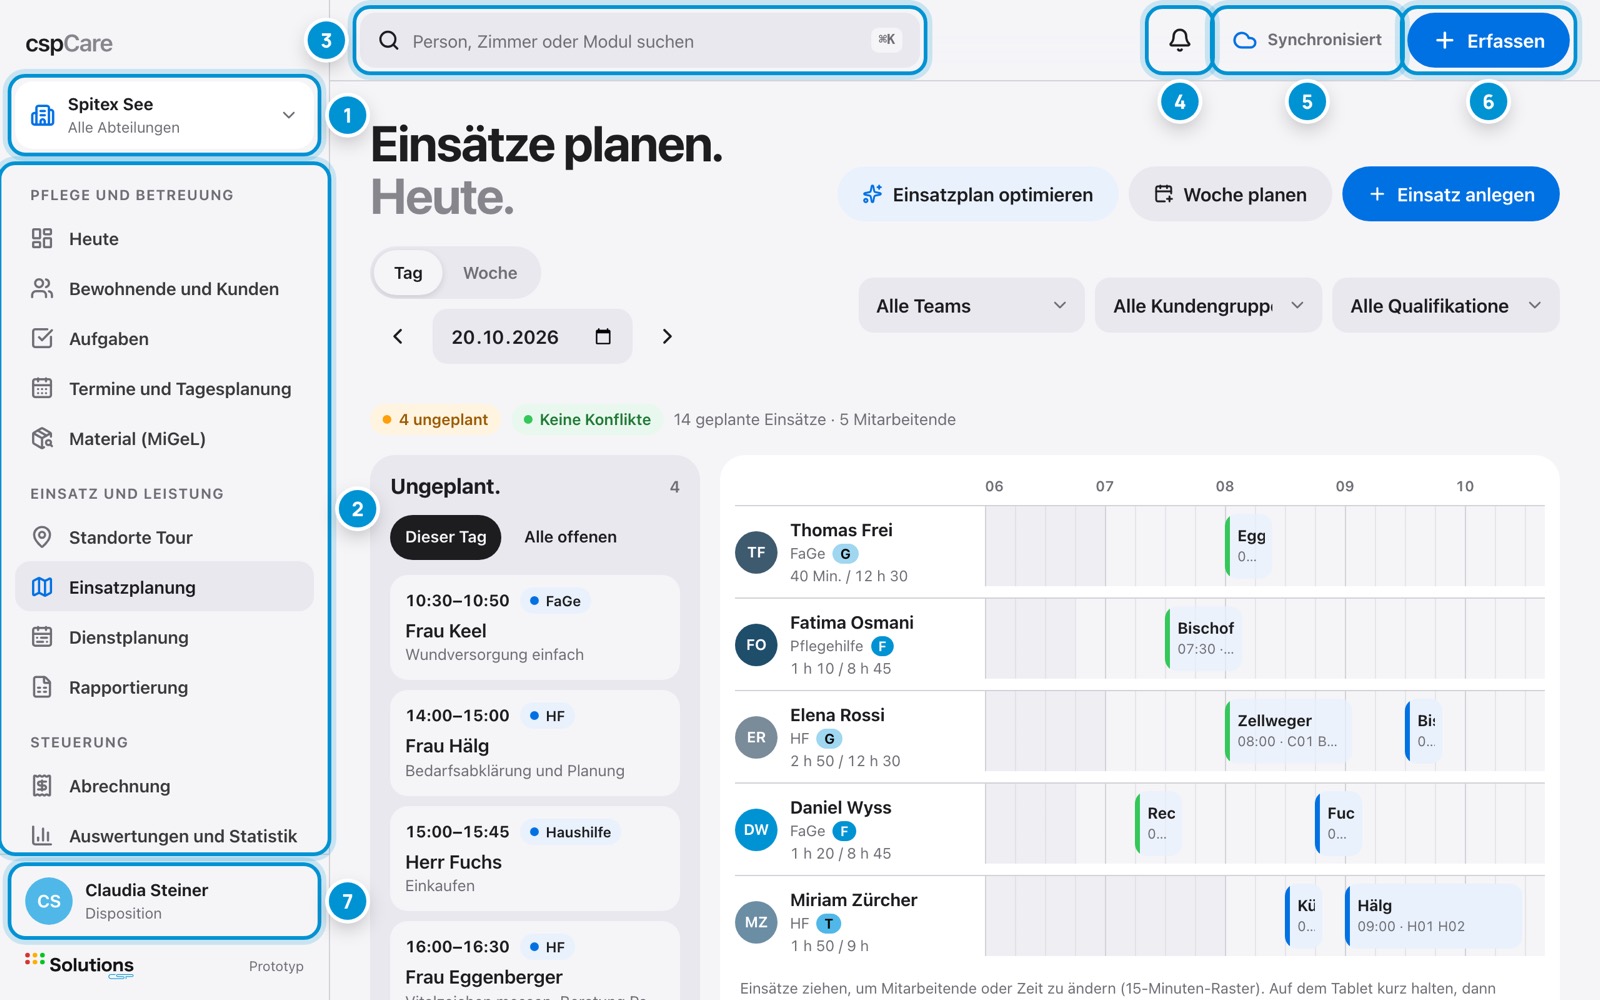Open Dienstplanung

click(164, 638)
